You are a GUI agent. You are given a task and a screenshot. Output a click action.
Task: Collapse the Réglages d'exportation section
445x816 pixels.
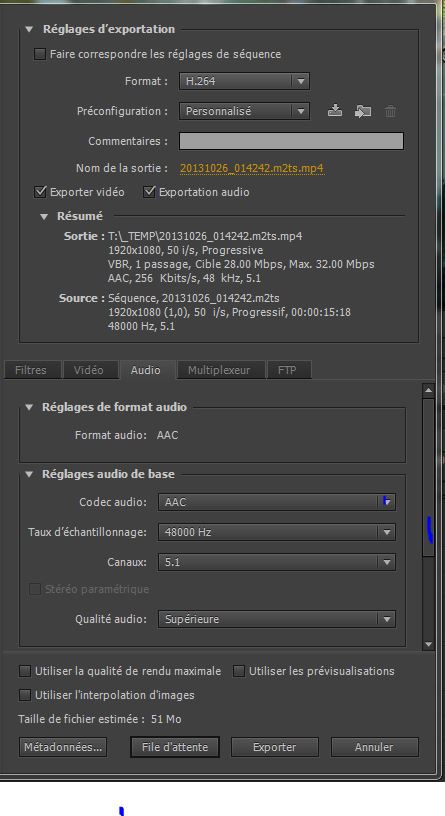(29, 29)
